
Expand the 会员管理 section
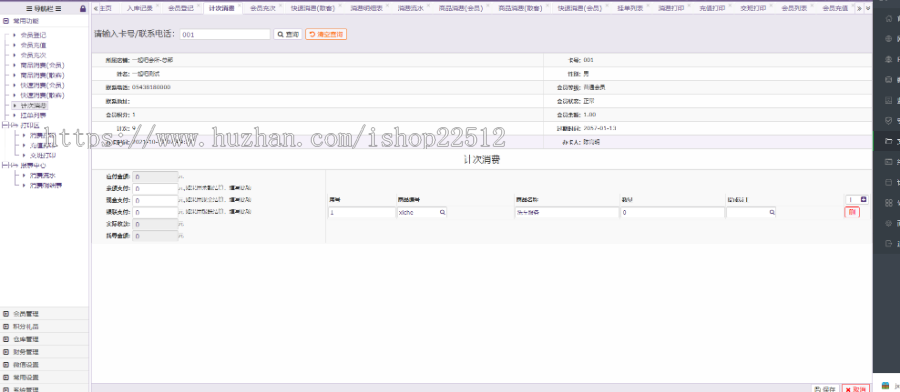[6, 314]
